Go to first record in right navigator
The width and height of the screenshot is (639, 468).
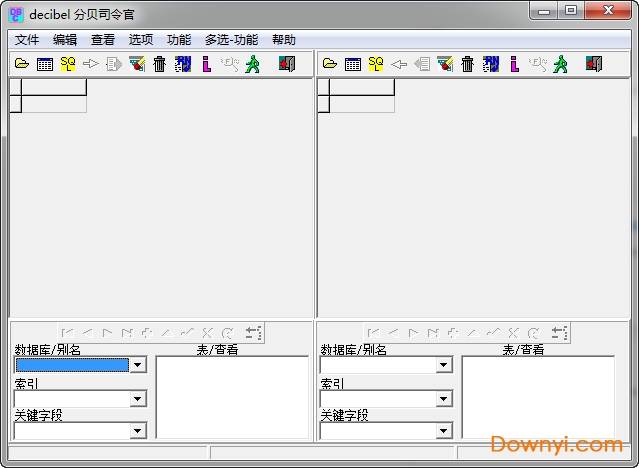374,333
